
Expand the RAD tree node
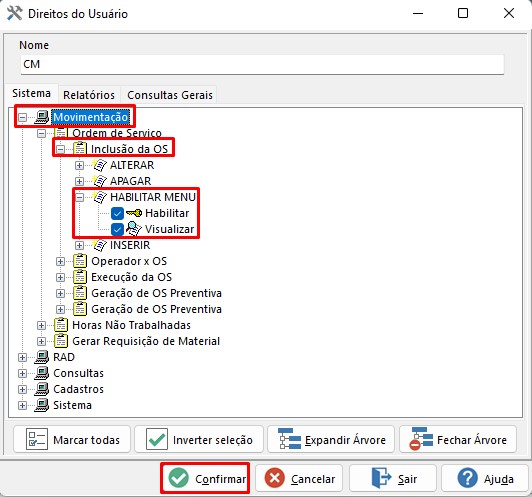coord(22,357)
